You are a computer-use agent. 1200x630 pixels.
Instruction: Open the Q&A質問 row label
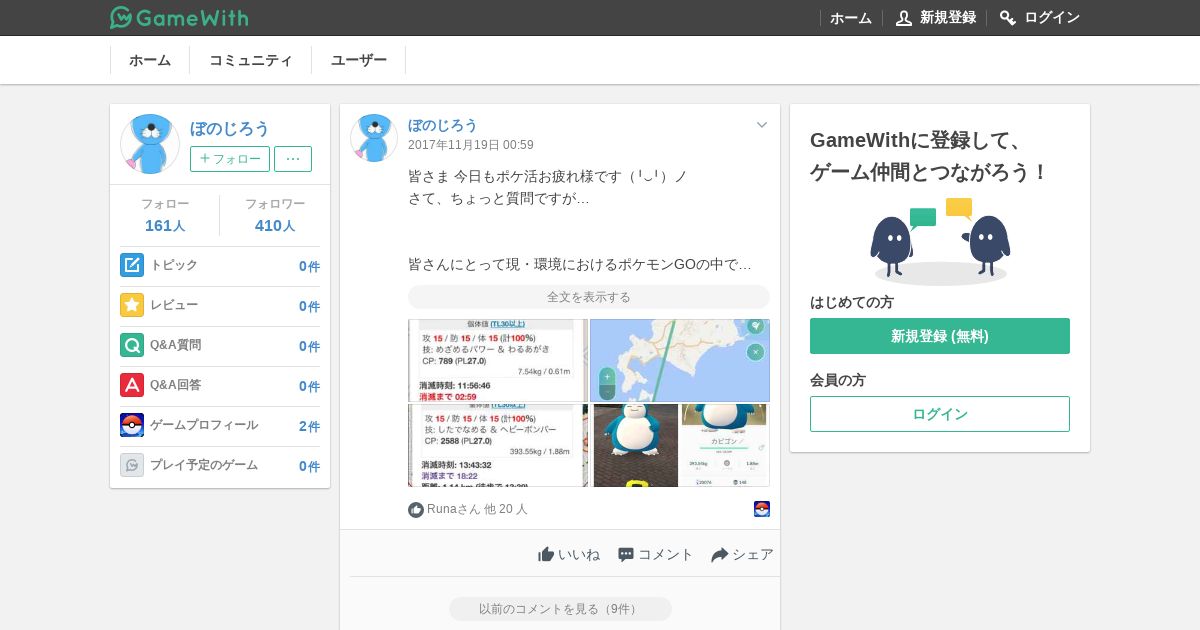[x=176, y=345]
